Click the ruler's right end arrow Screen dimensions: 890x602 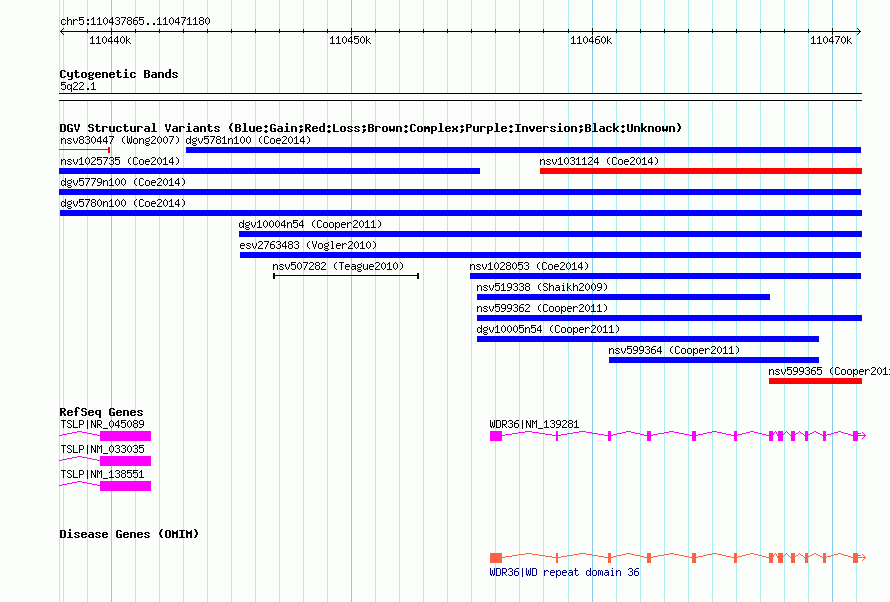coord(859,31)
